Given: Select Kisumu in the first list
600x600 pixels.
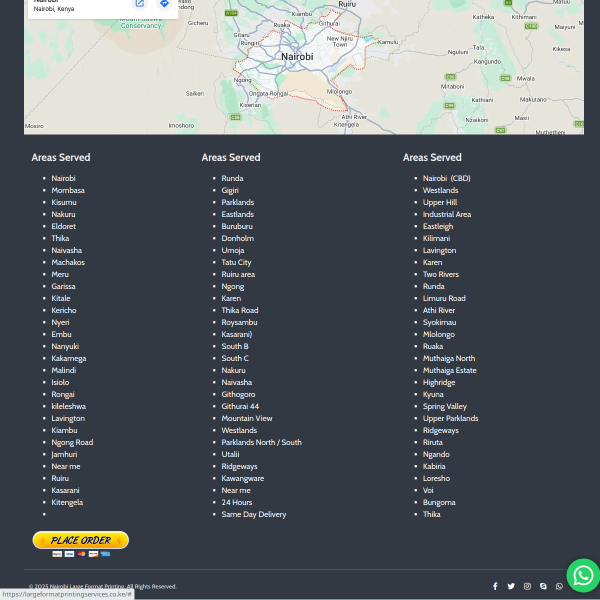Looking at the screenshot, I should click(64, 202).
